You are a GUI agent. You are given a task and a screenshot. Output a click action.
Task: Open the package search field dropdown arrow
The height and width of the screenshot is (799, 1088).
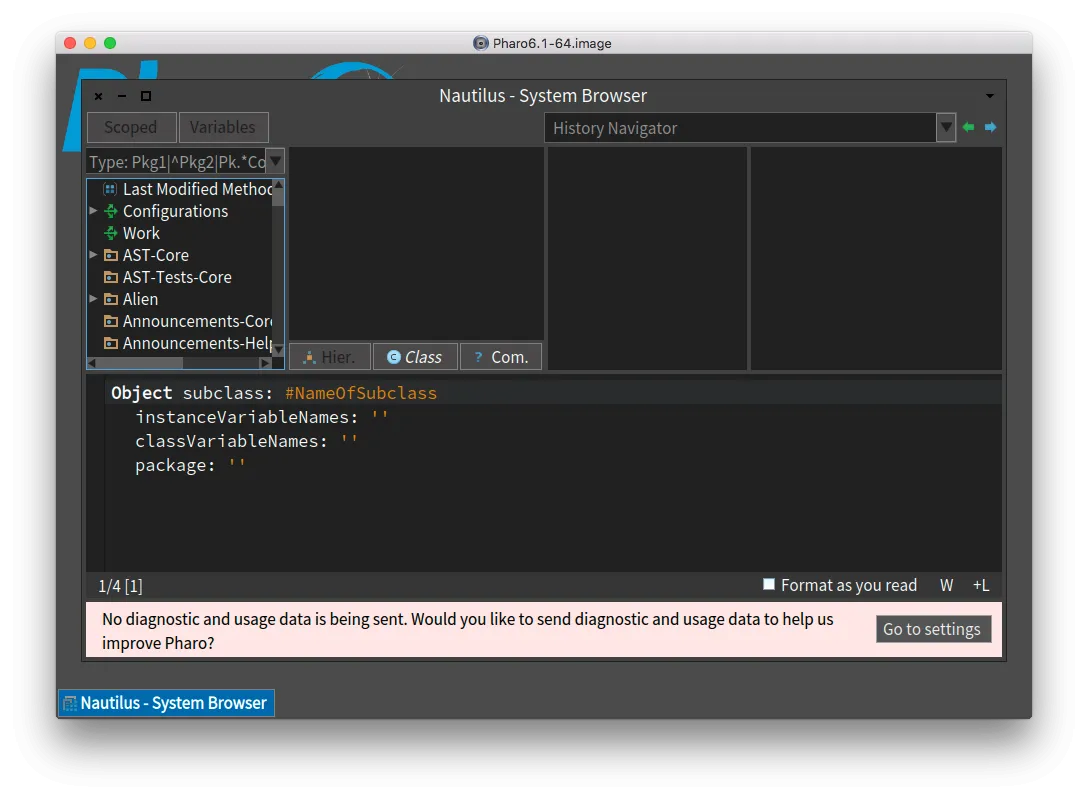pos(275,162)
